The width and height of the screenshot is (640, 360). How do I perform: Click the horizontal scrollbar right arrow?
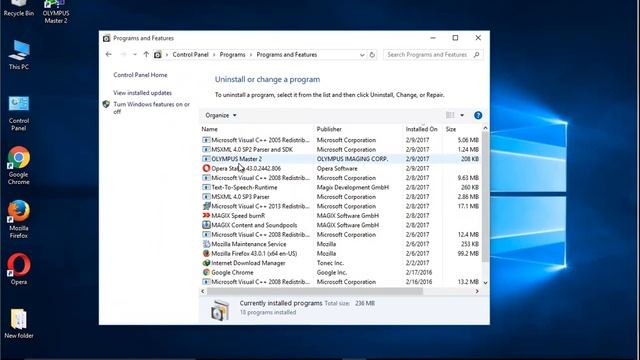click(477, 291)
